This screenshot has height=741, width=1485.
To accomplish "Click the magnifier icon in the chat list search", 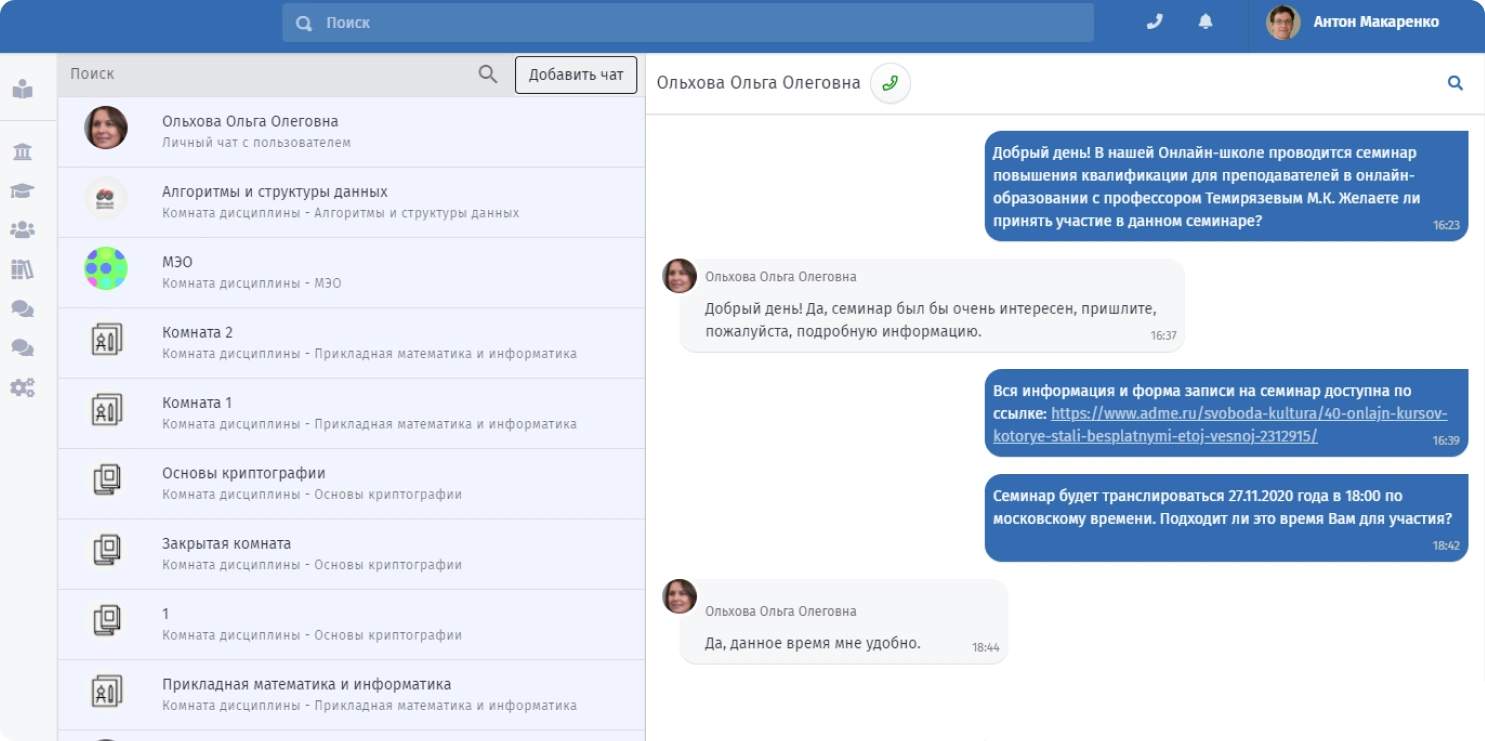I will point(488,74).
